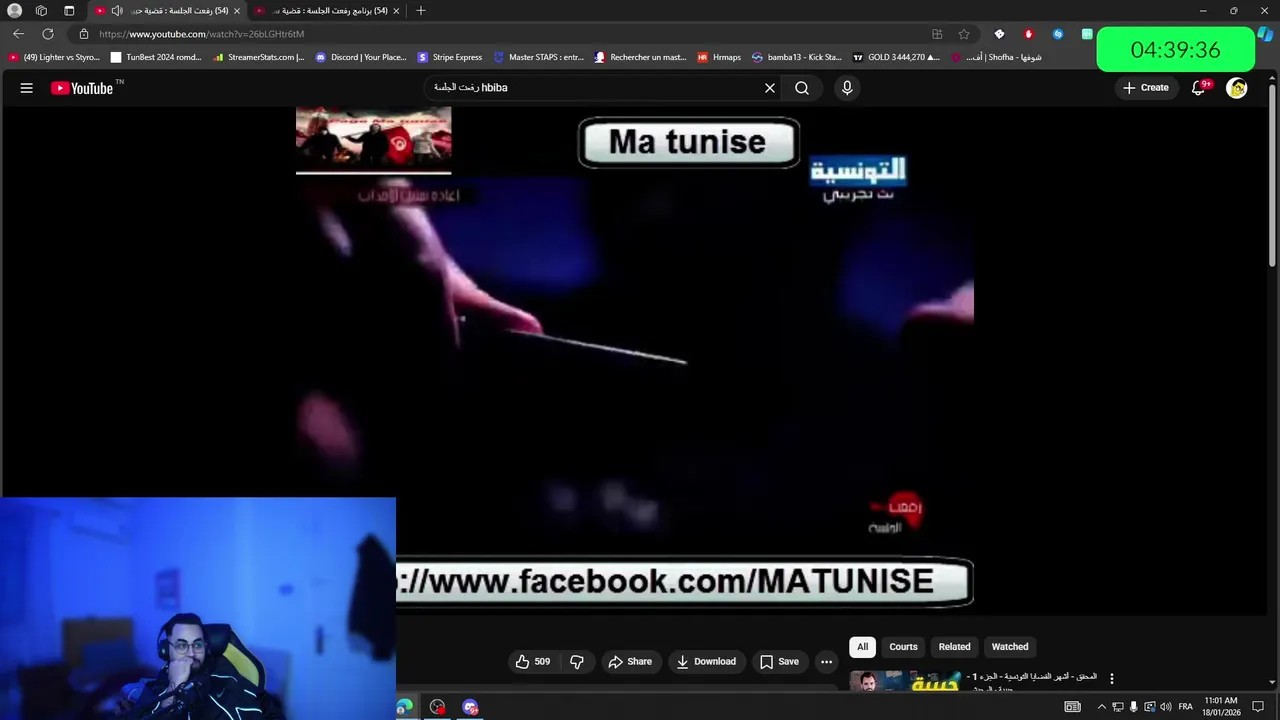The image size is (1280, 720).
Task: Save the video to a playlist
Action: (779, 662)
